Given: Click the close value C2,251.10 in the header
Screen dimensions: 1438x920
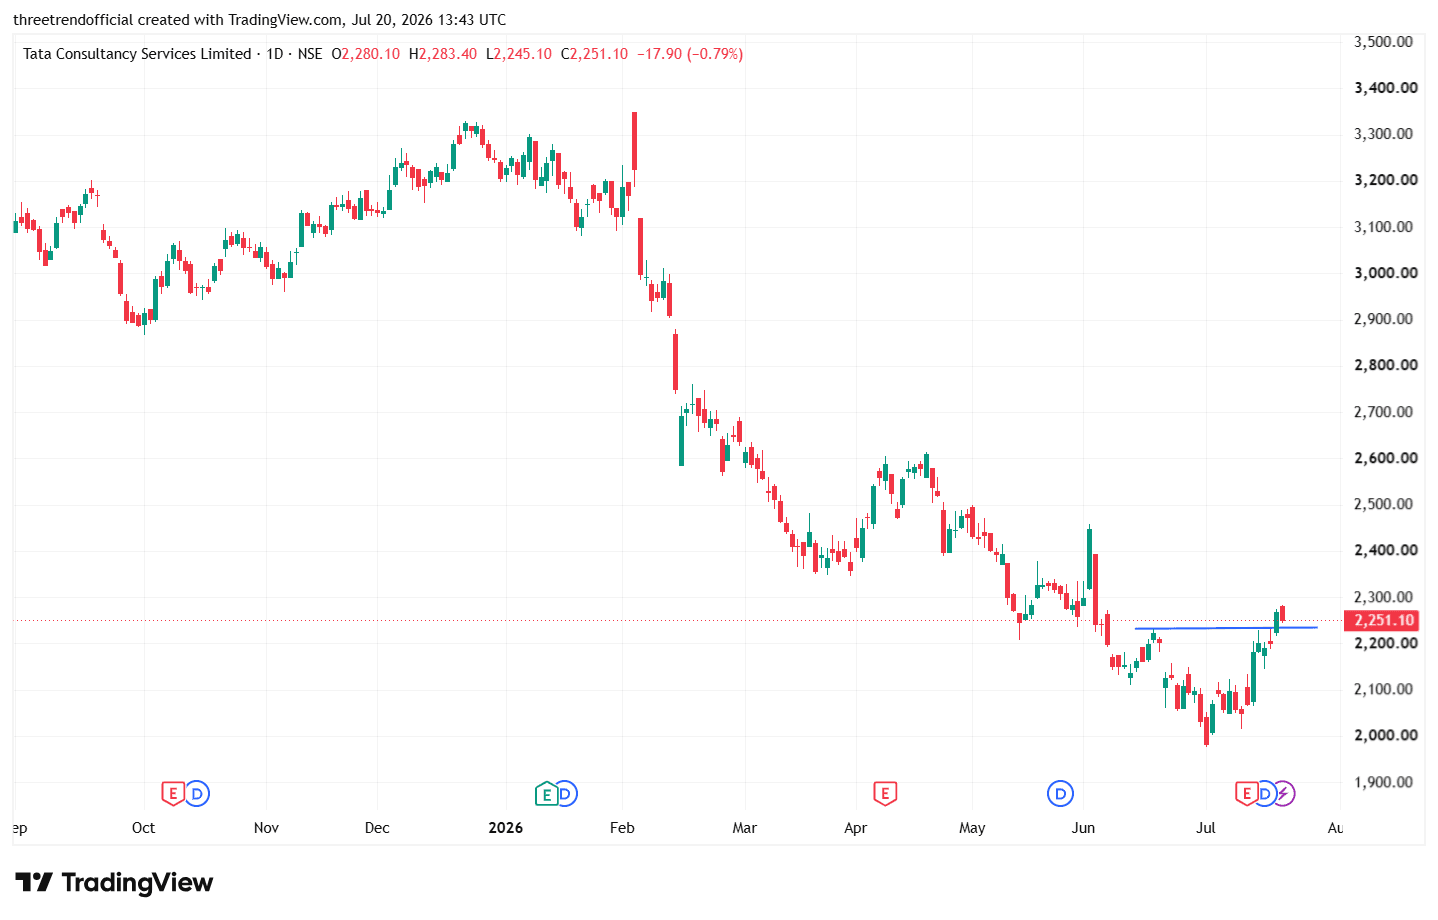Looking at the screenshot, I should (x=594, y=54).
